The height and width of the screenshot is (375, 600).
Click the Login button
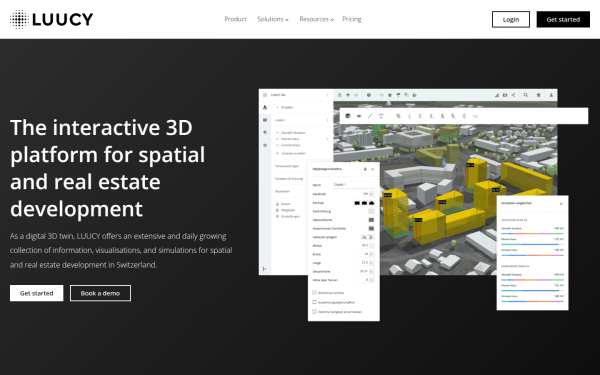(x=511, y=20)
